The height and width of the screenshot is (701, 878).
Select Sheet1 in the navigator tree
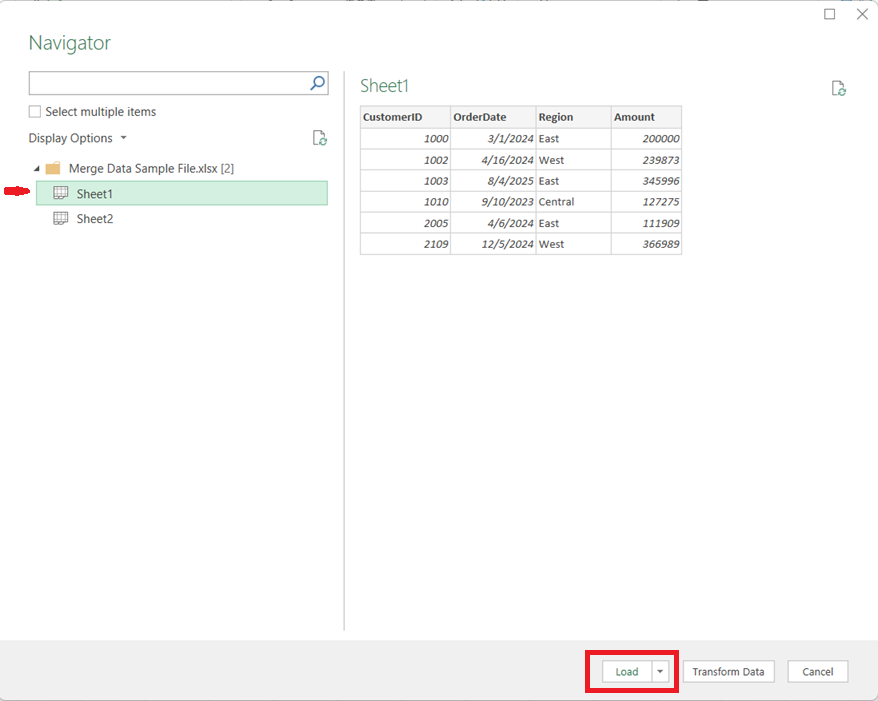pos(95,193)
